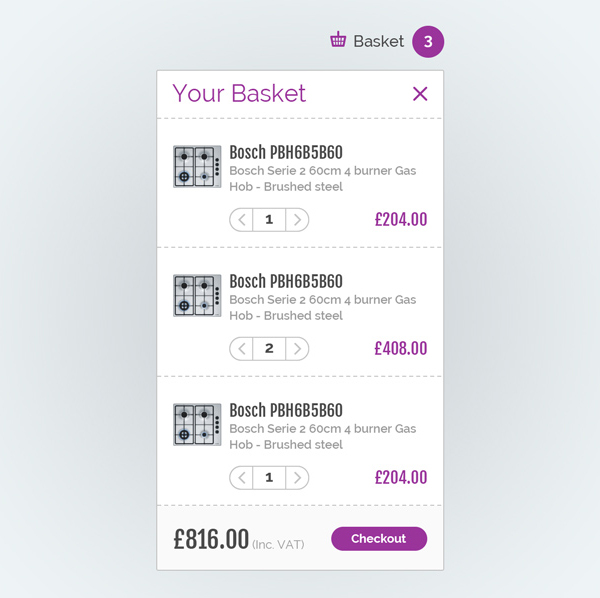Click the third hob product thumbnail

[x=197, y=425]
